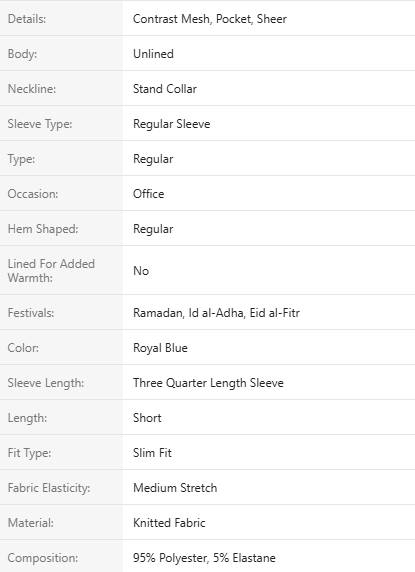Image resolution: width=415 pixels, height=572 pixels.
Task: Click the Details label
Action: click(27, 19)
